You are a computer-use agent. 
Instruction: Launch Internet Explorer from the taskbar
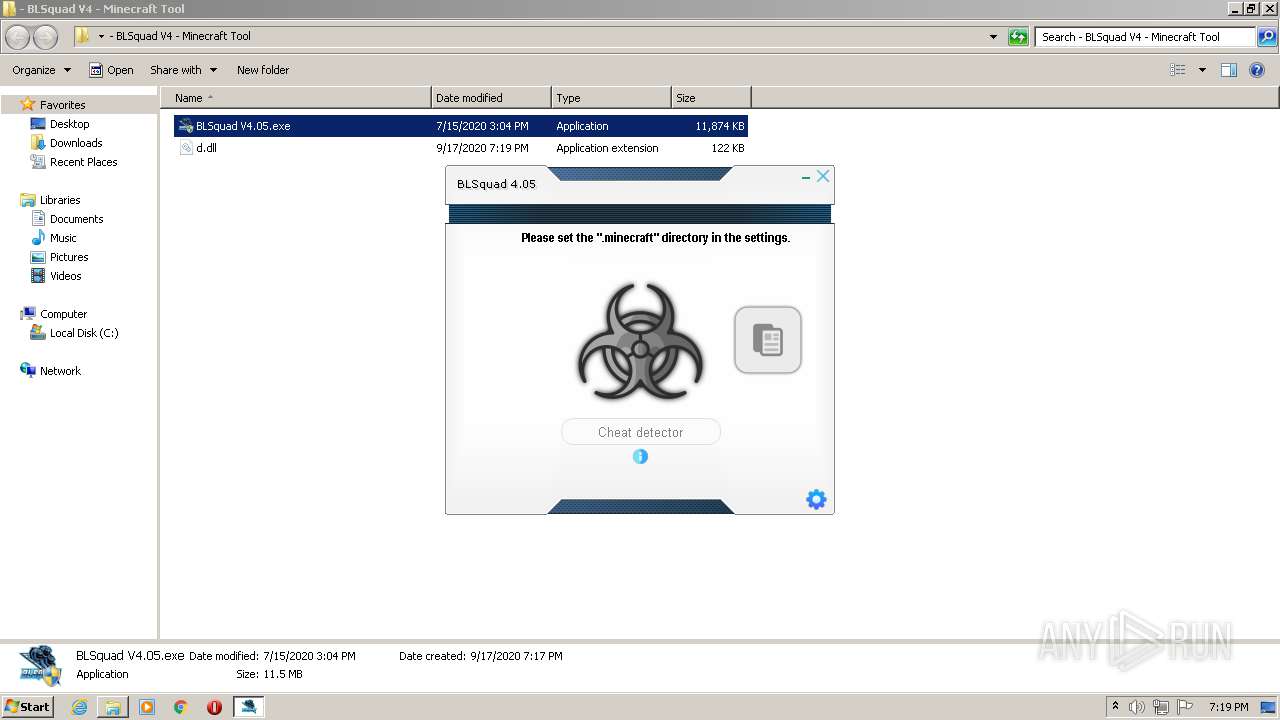(x=79, y=707)
